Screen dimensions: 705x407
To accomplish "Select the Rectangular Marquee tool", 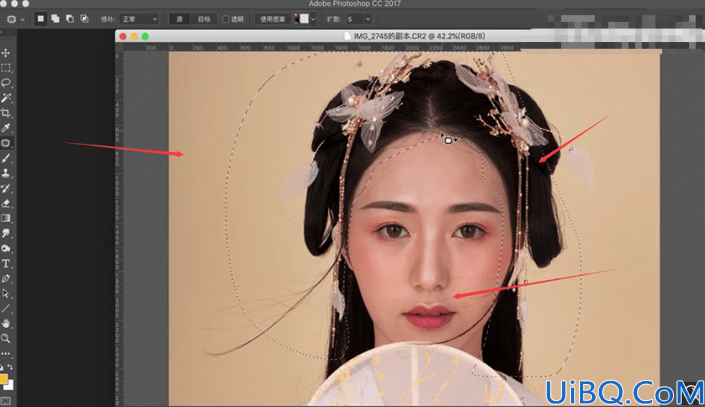I will pyautogui.click(x=6, y=68).
